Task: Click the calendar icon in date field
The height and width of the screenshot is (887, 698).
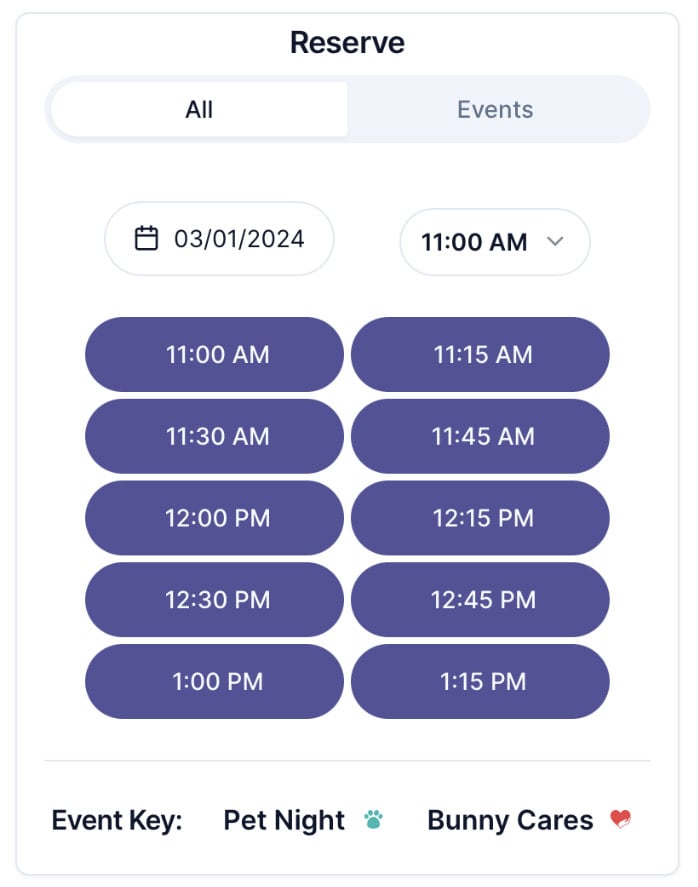Action: (x=147, y=239)
